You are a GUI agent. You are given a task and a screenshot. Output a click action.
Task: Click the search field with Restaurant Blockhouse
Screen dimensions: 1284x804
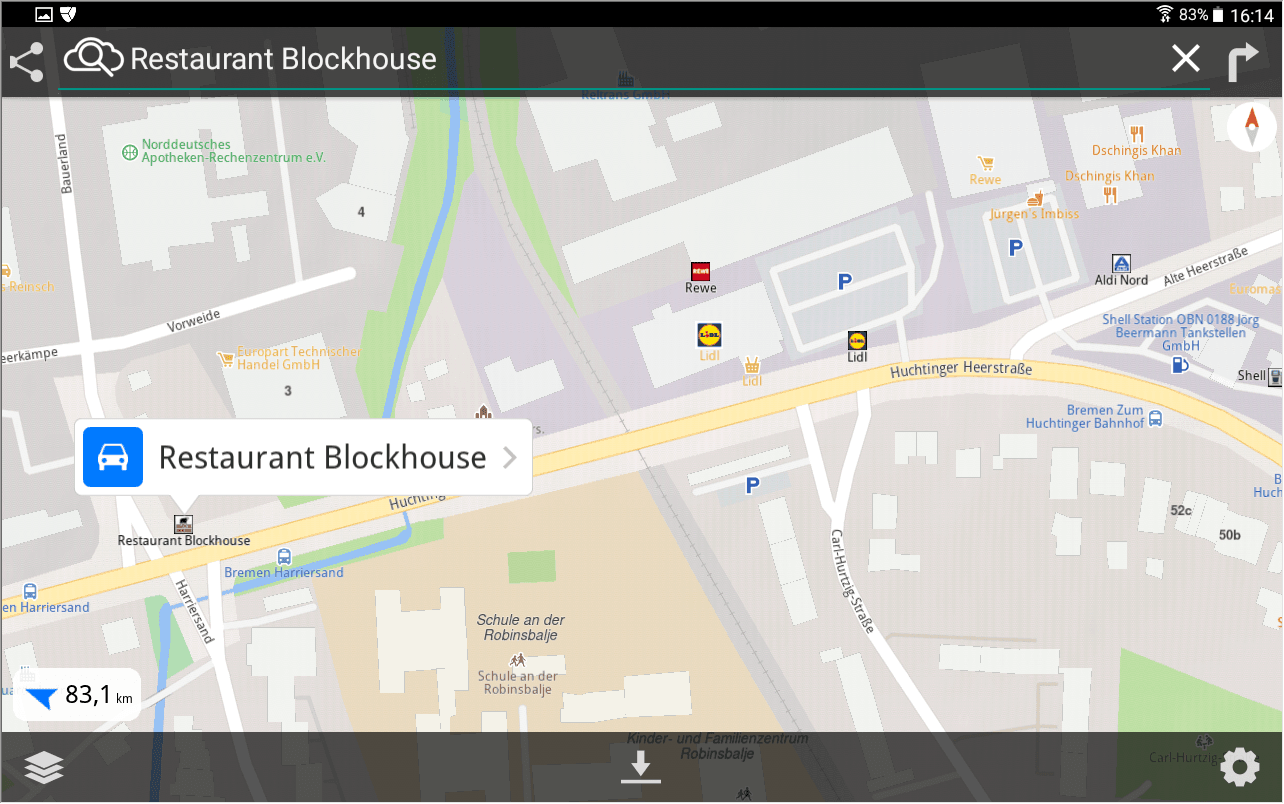[634, 60]
